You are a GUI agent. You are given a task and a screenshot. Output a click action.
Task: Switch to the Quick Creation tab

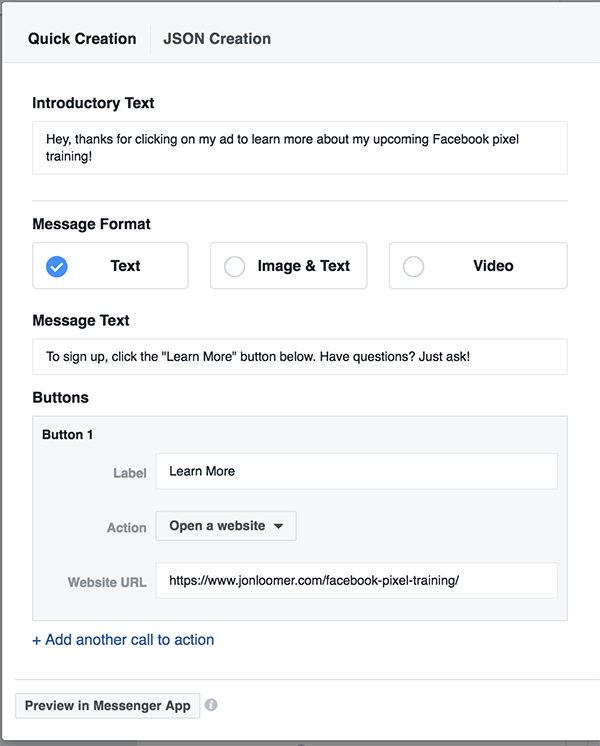pos(82,39)
